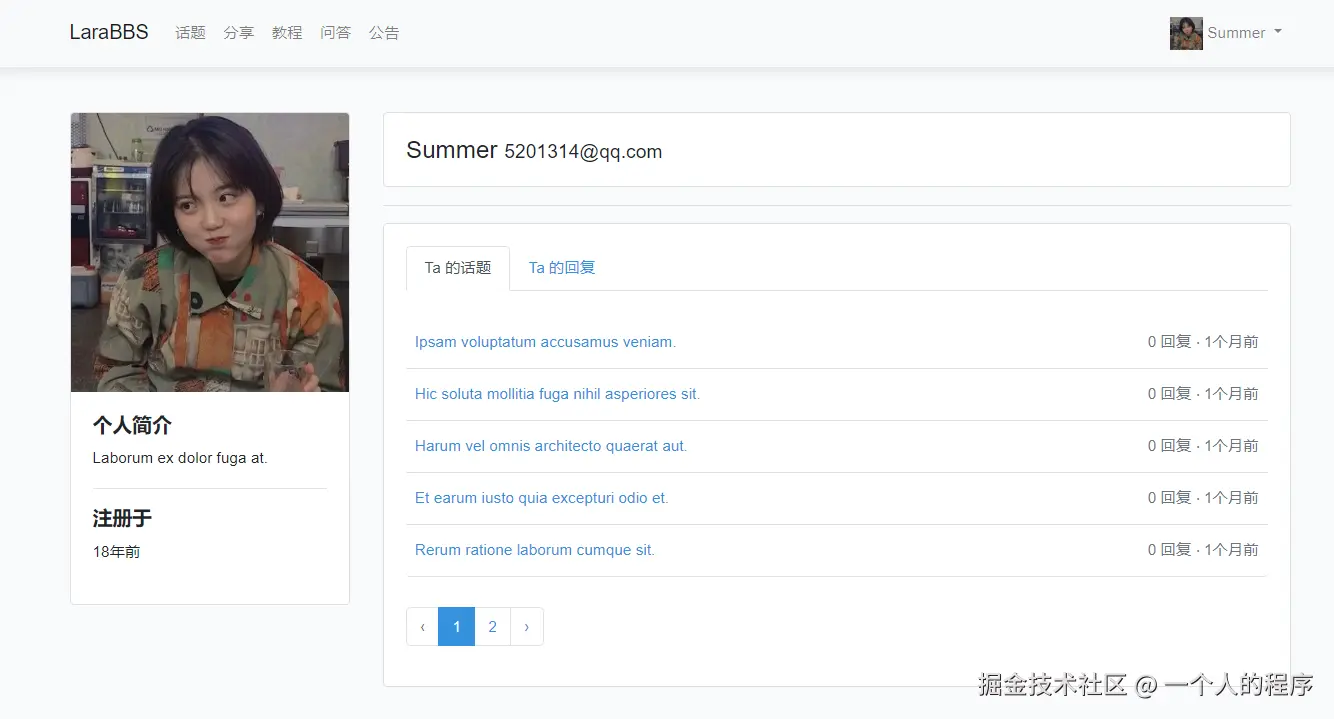Click the 个人简介 heading
This screenshot has width=1334, height=719.
132,425
